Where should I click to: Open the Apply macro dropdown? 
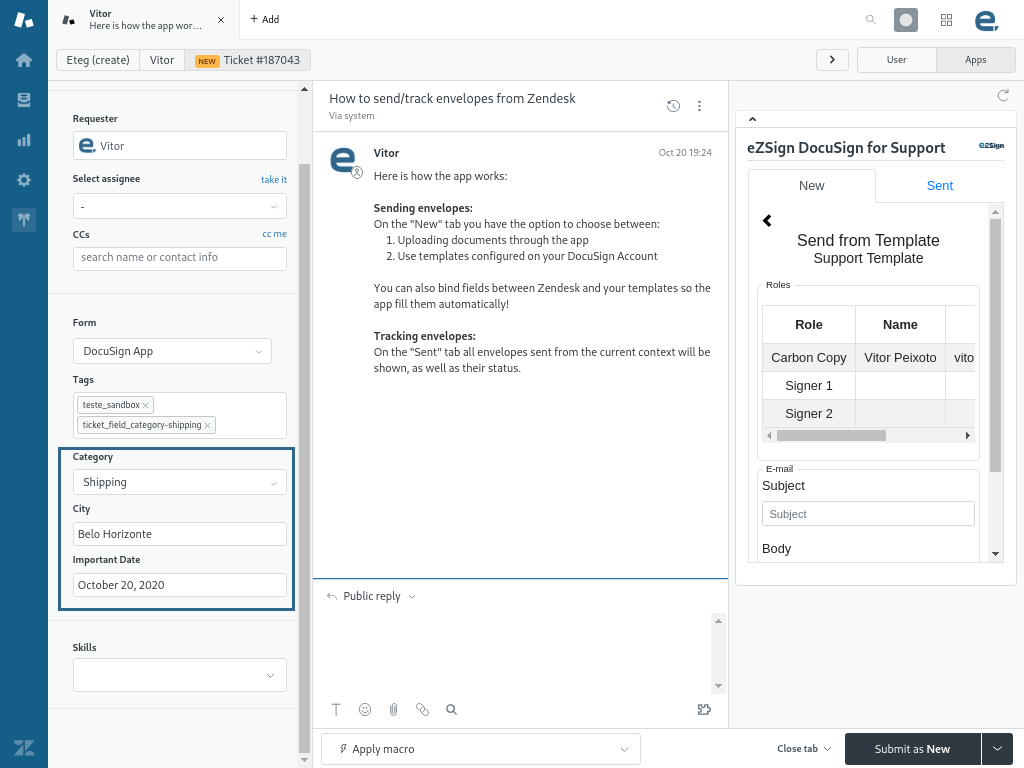click(x=481, y=749)
